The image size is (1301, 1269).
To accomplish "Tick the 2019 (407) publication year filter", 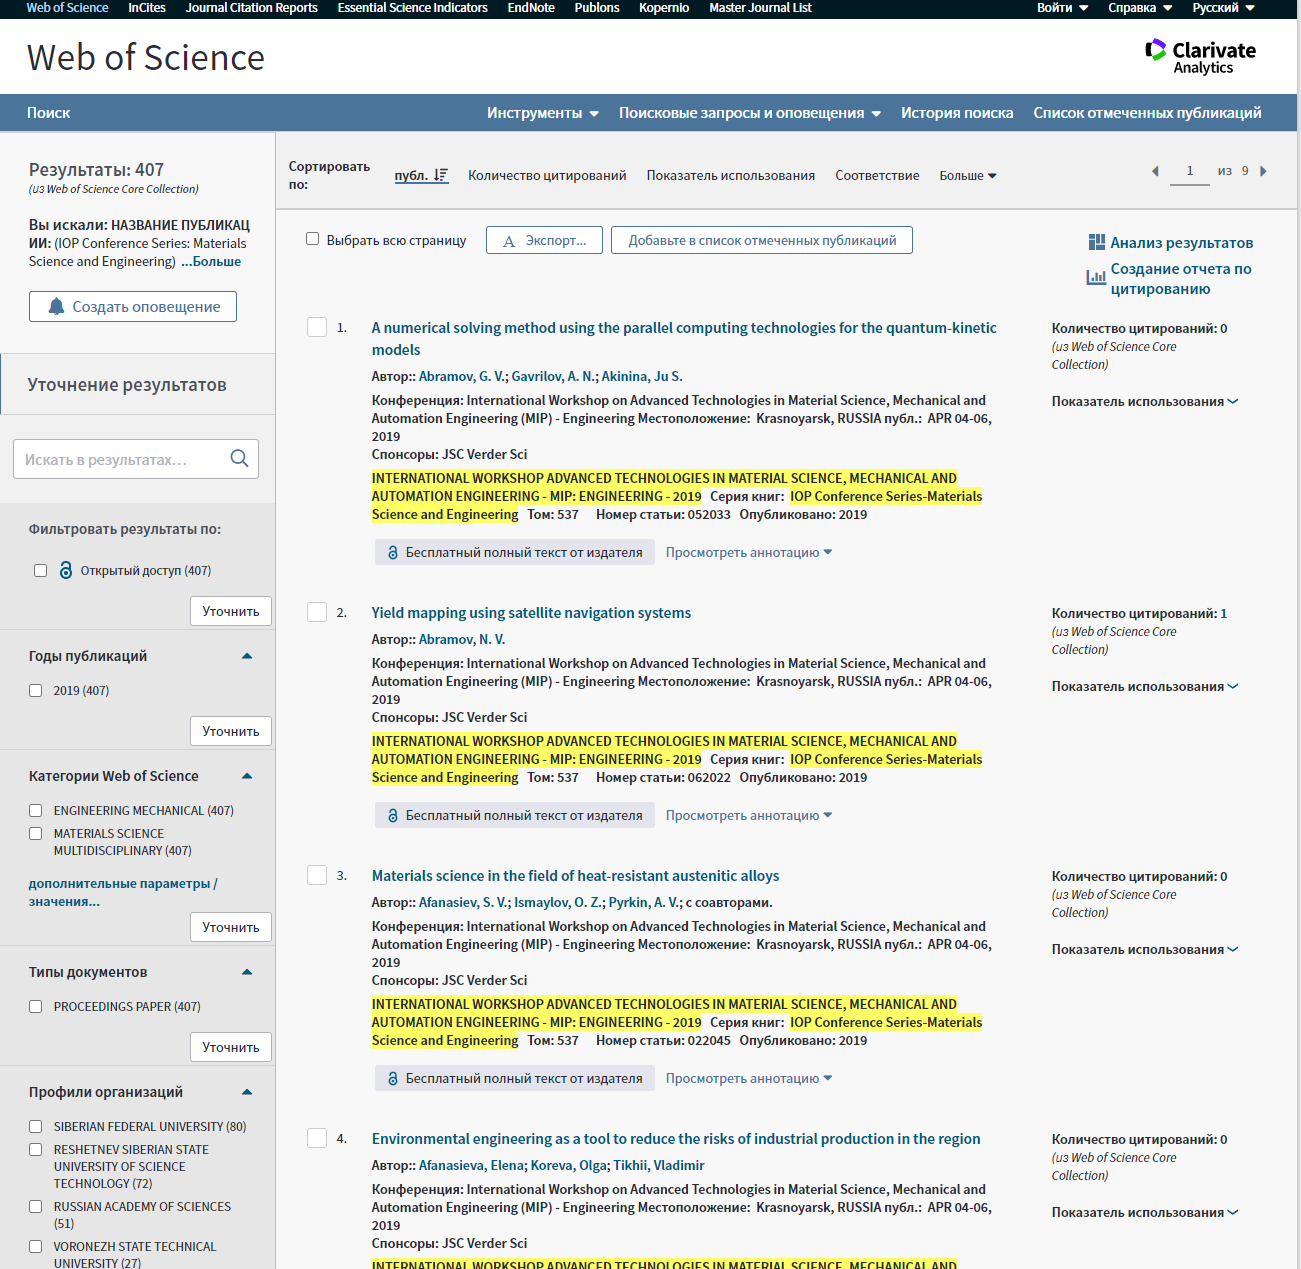I will pyautogui.click(x=36, y=690).
